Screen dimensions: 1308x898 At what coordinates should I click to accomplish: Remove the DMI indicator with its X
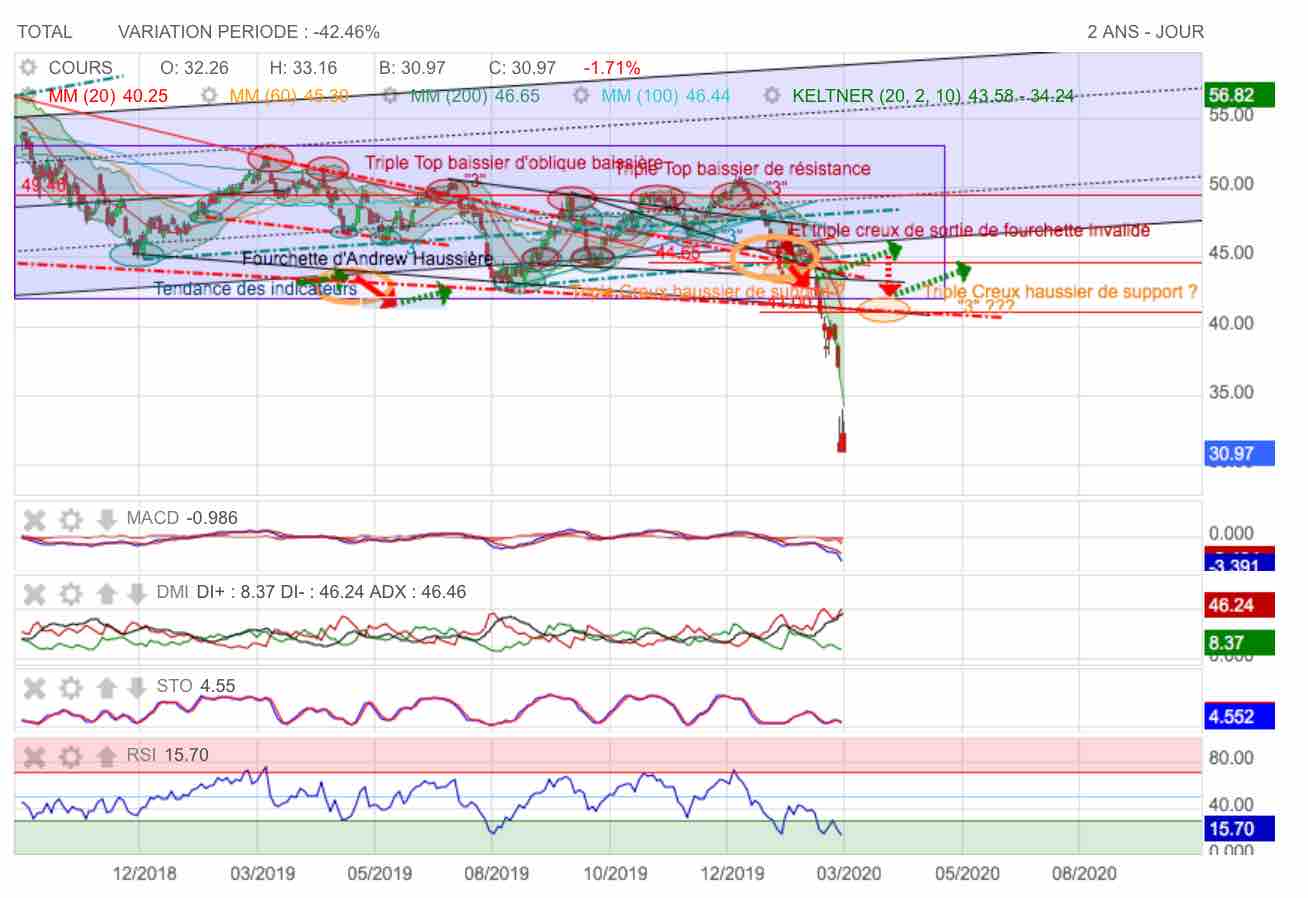(x=35, y=593)
